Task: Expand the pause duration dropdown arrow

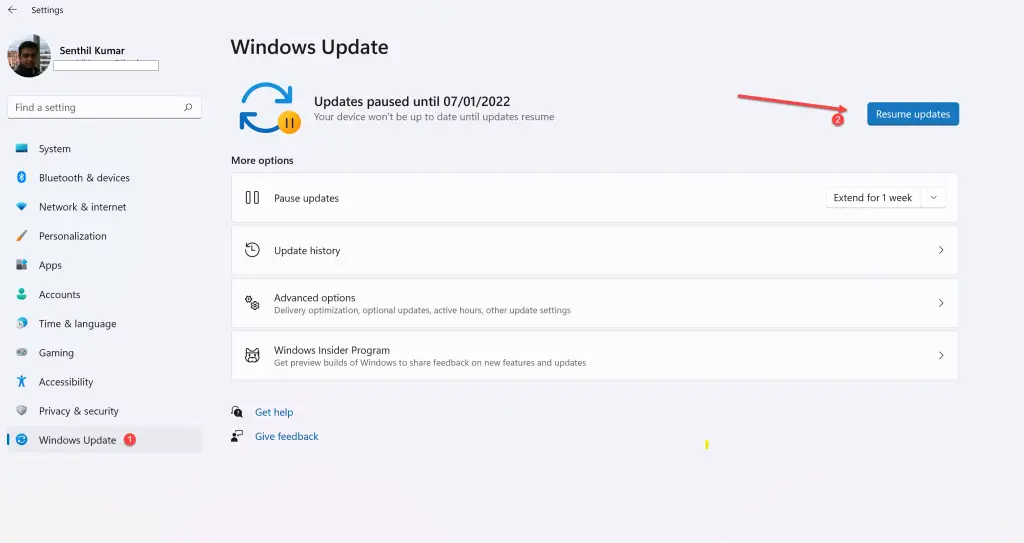Action: 933,197
